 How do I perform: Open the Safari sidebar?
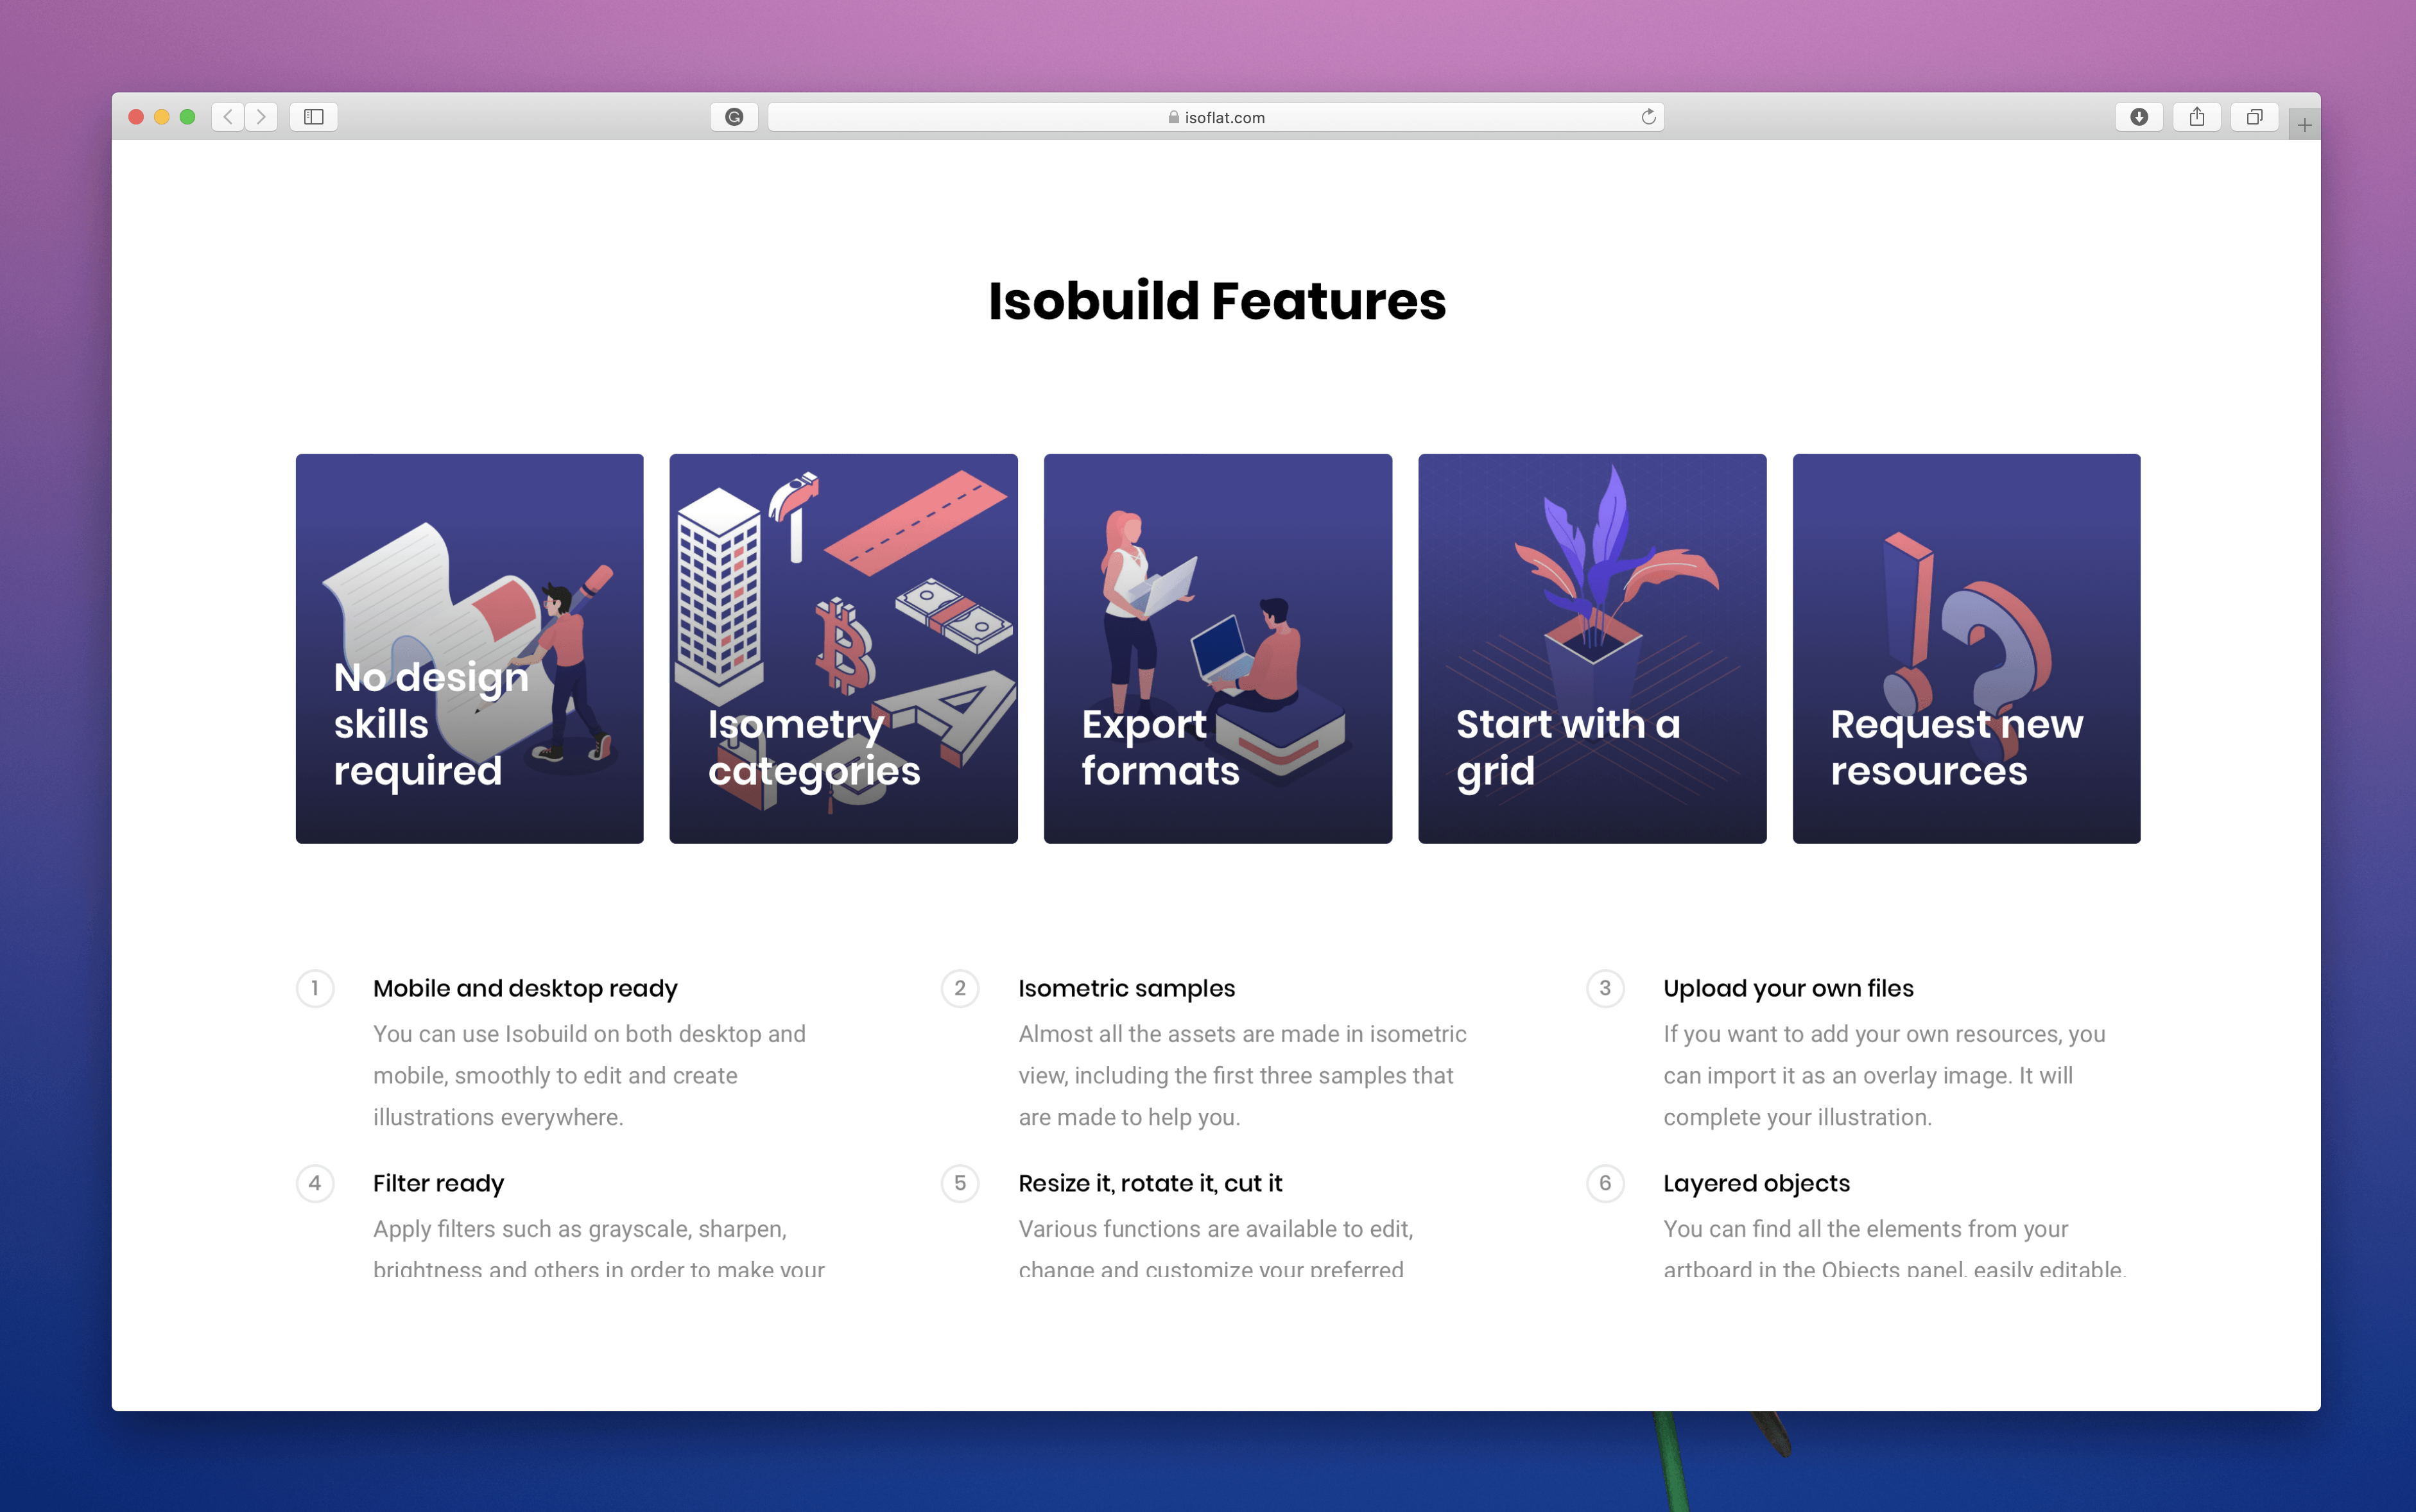click(314, 117)
